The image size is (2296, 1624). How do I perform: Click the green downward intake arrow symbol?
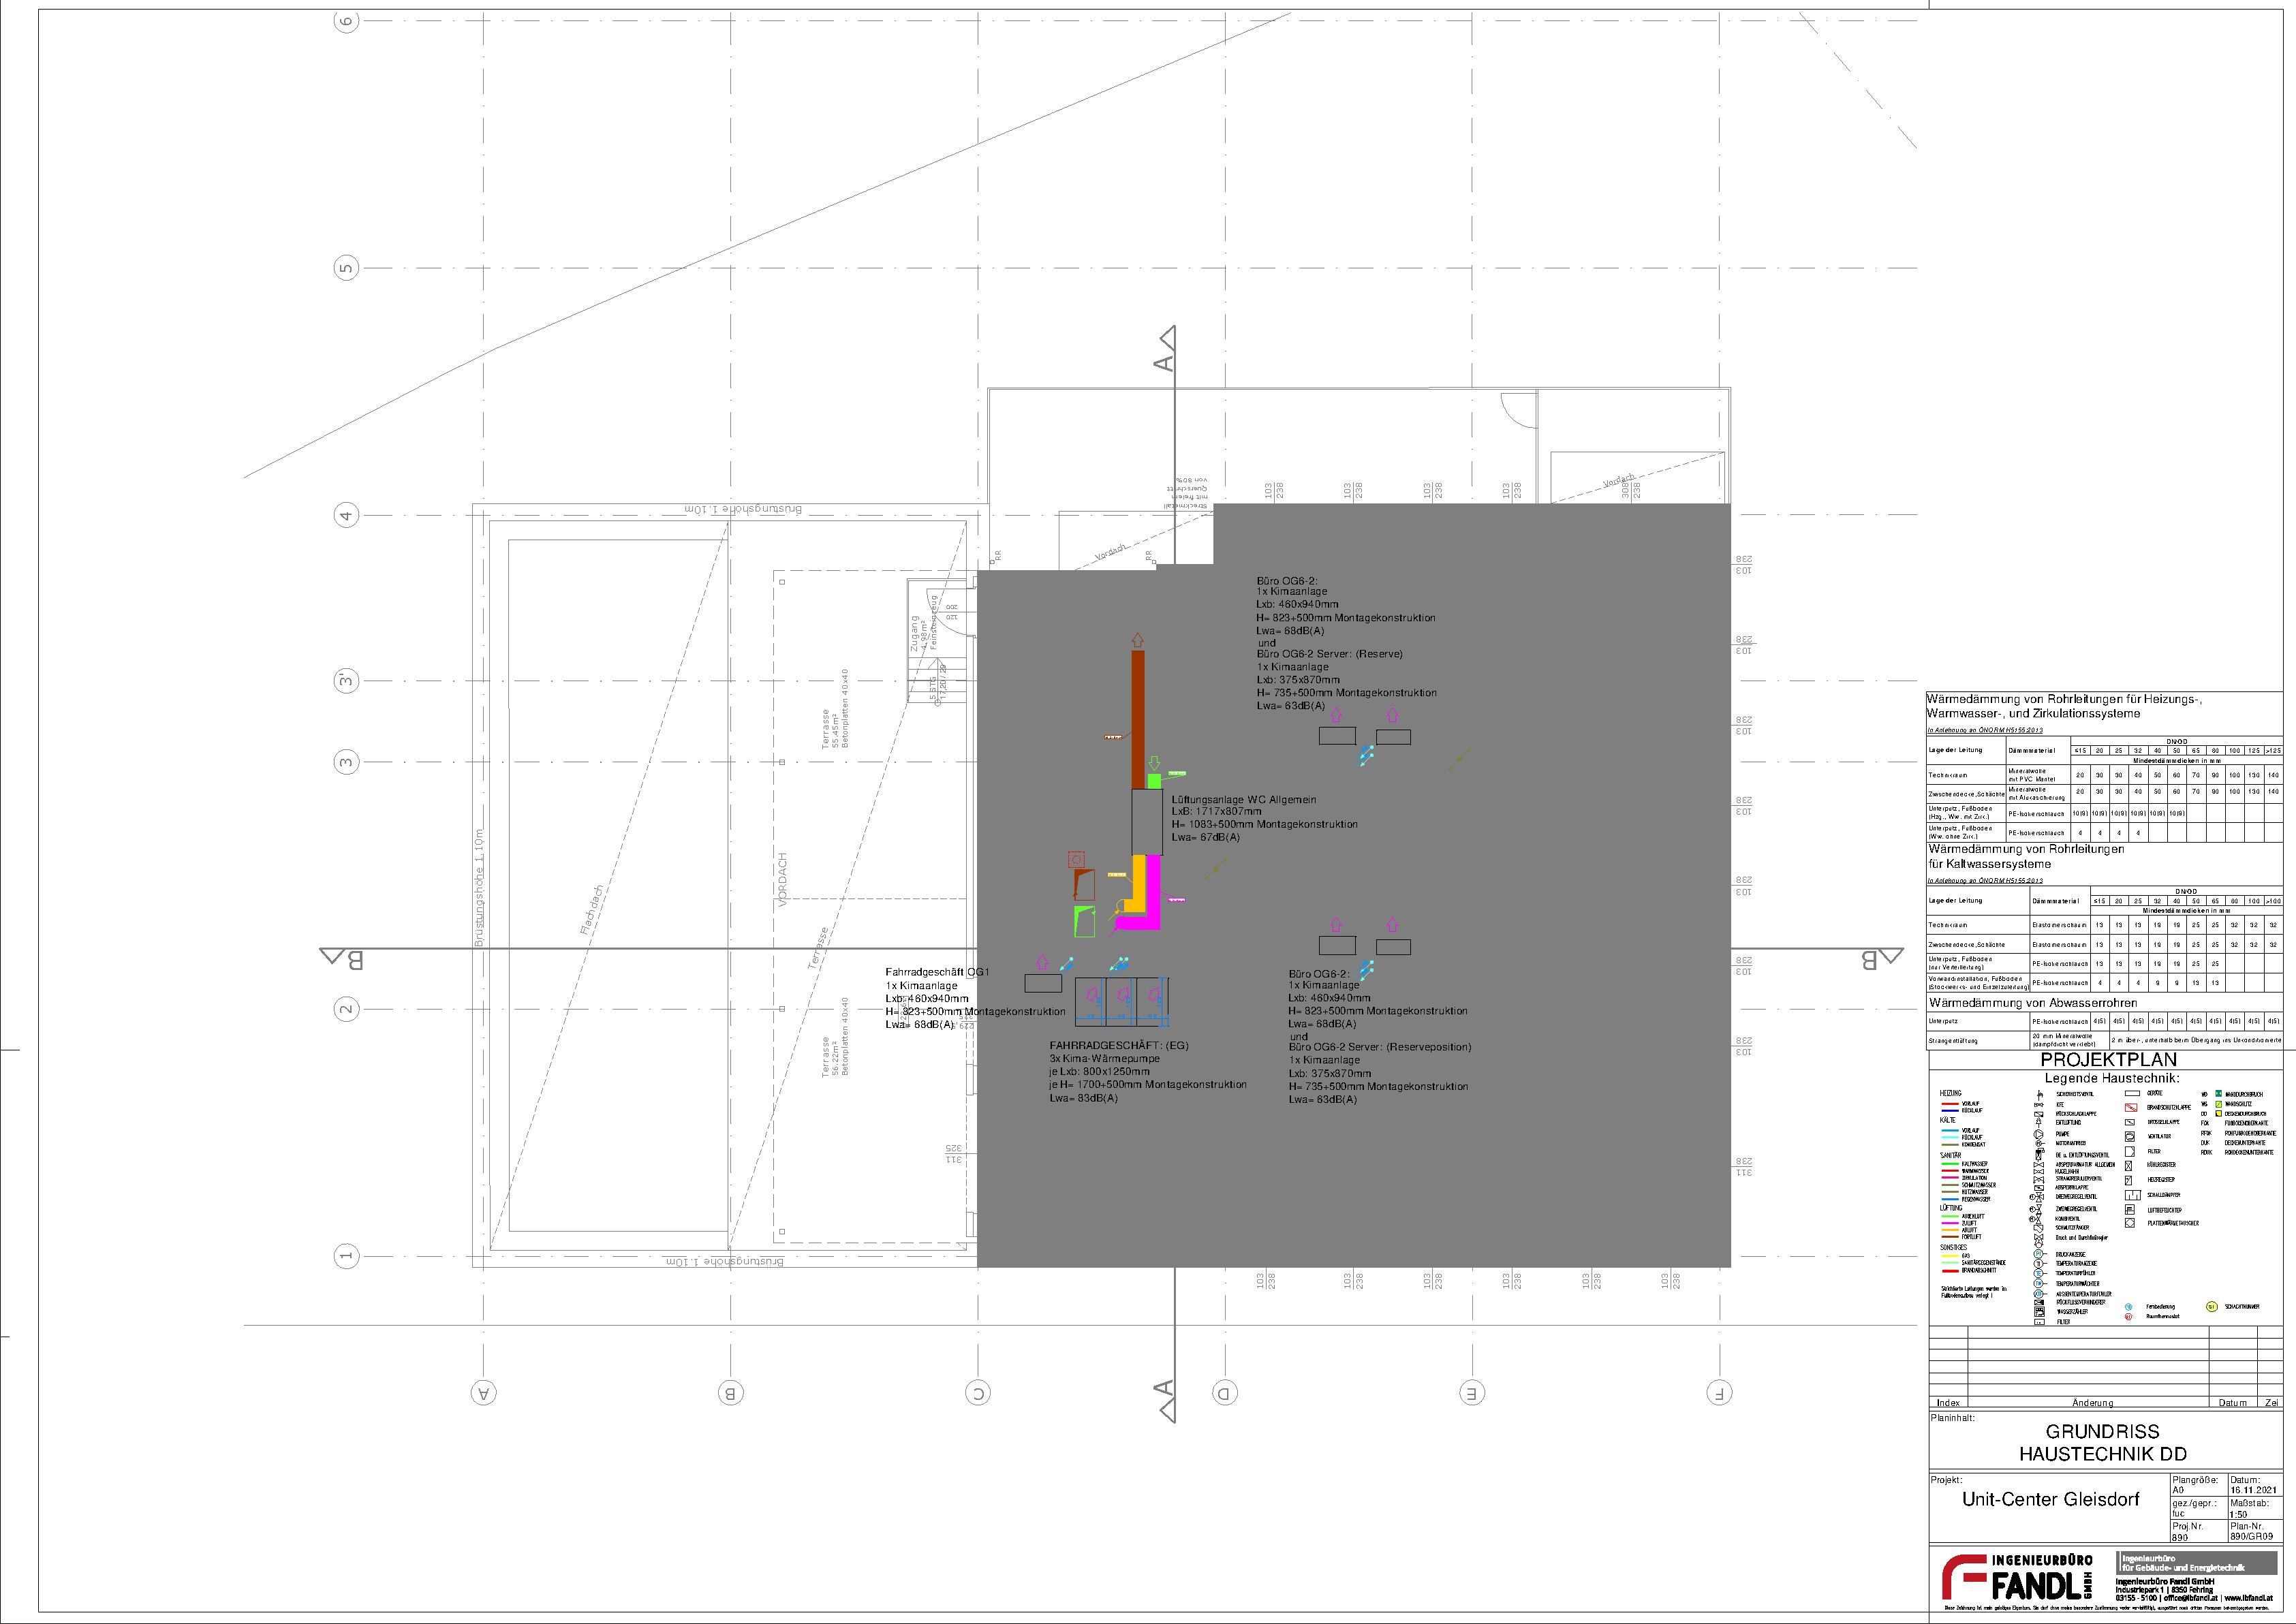(x=1154, y=763)
